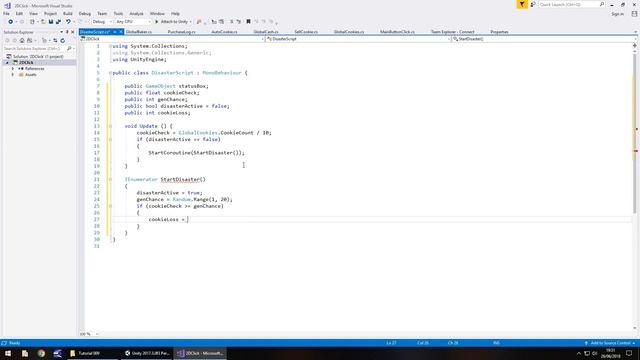Open the Analyze menu
The width and height of the screenshot is (640, 360).
coord(136,14)
